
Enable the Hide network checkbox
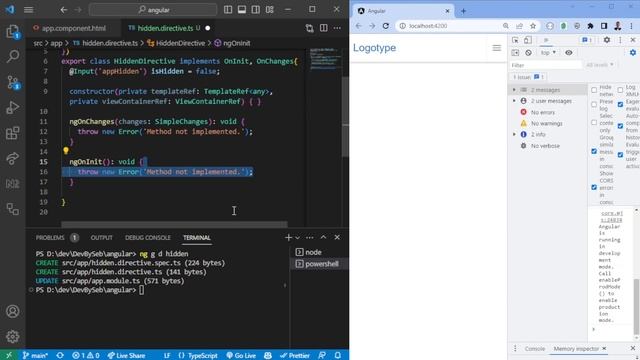tap(594, 90)
